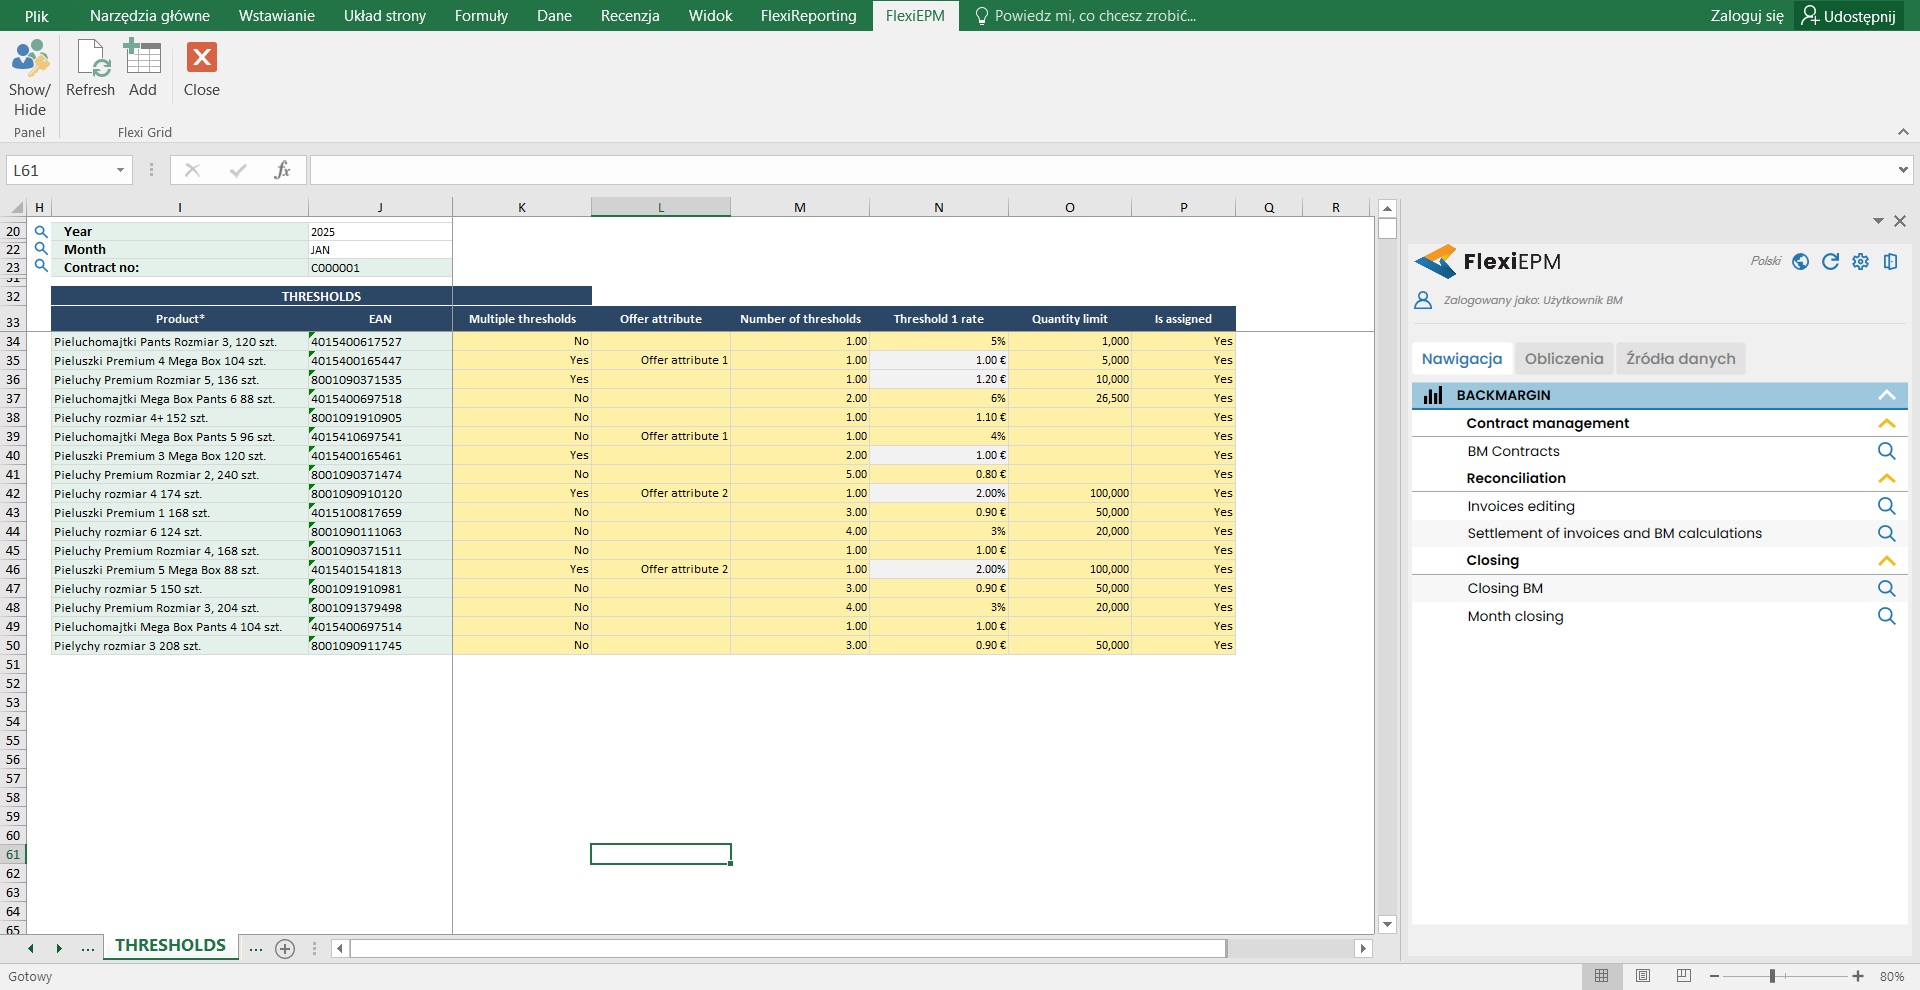Open BM Contracts with its magnifier icon
The image size is (1920, 990).
pos(1886,451)
